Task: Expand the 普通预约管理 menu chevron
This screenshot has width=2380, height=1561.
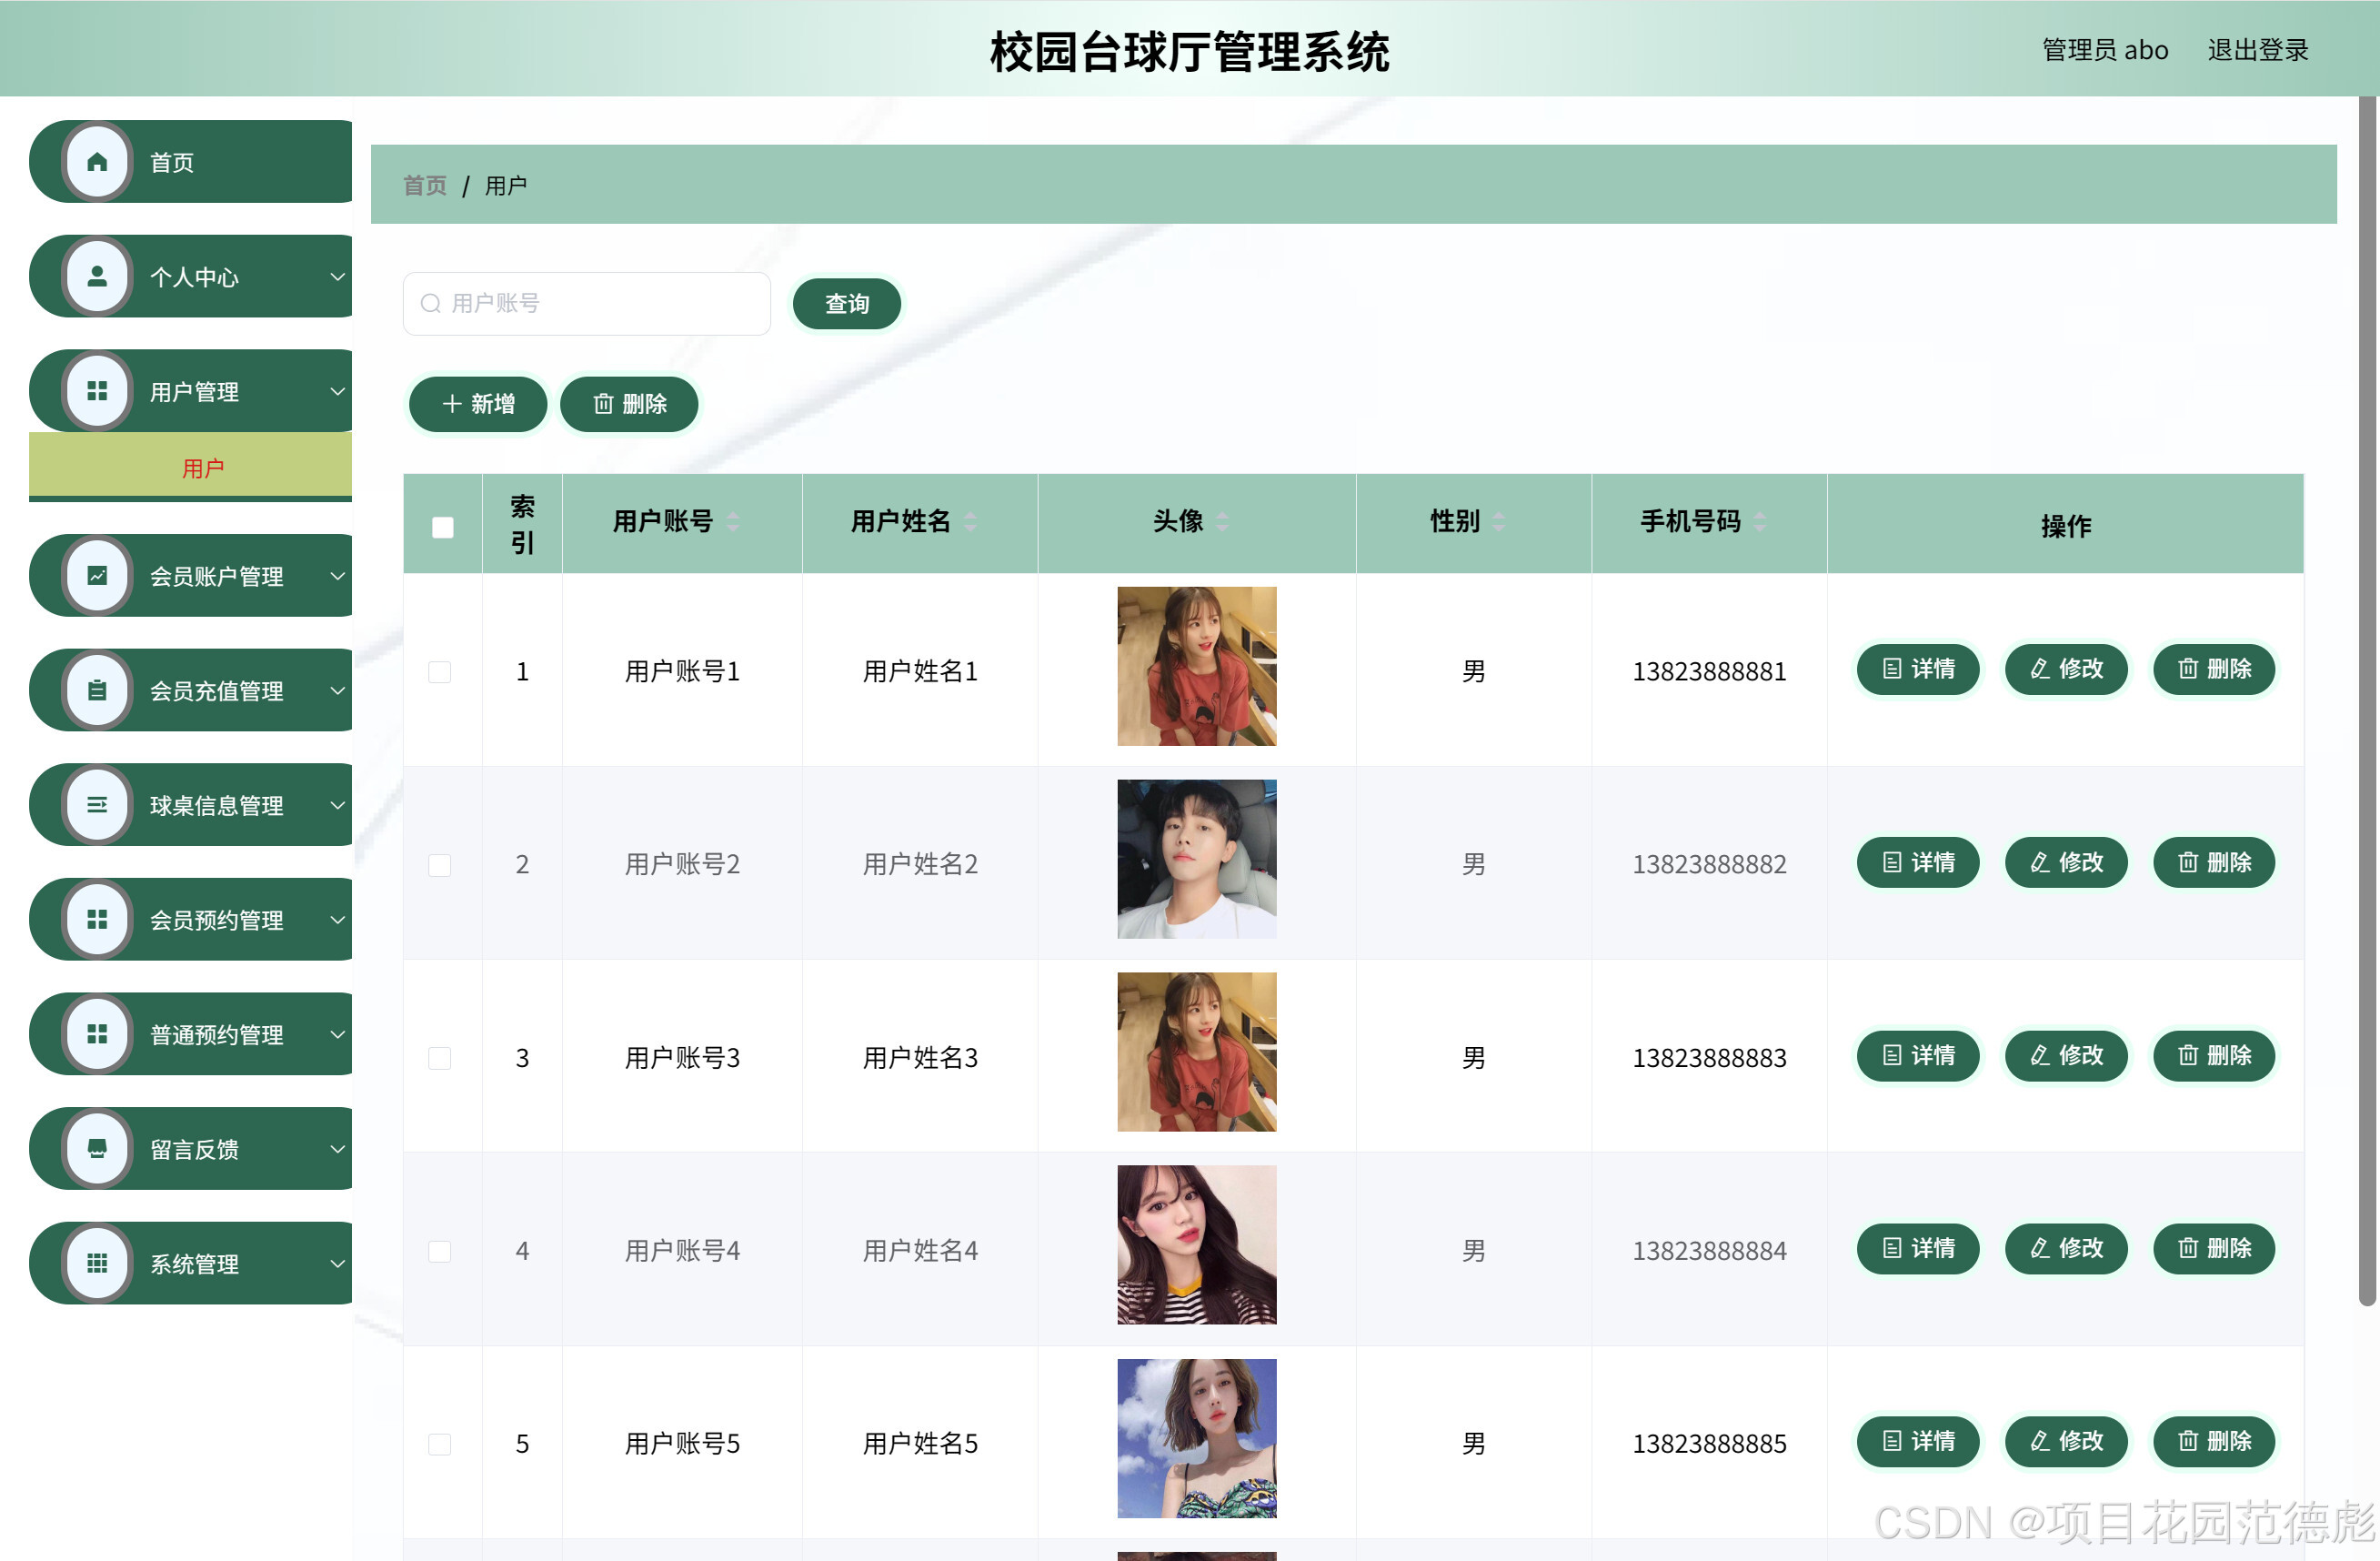Action: pos(338,1035)
